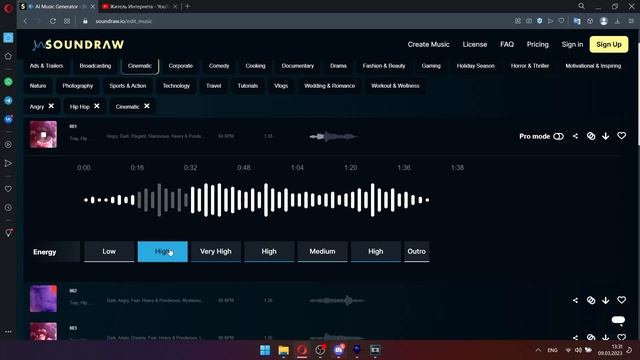Image resolution: width=640 pixels, height=360 pixels.
Task: Open new browser tab with plus
Action: point(187,6)
